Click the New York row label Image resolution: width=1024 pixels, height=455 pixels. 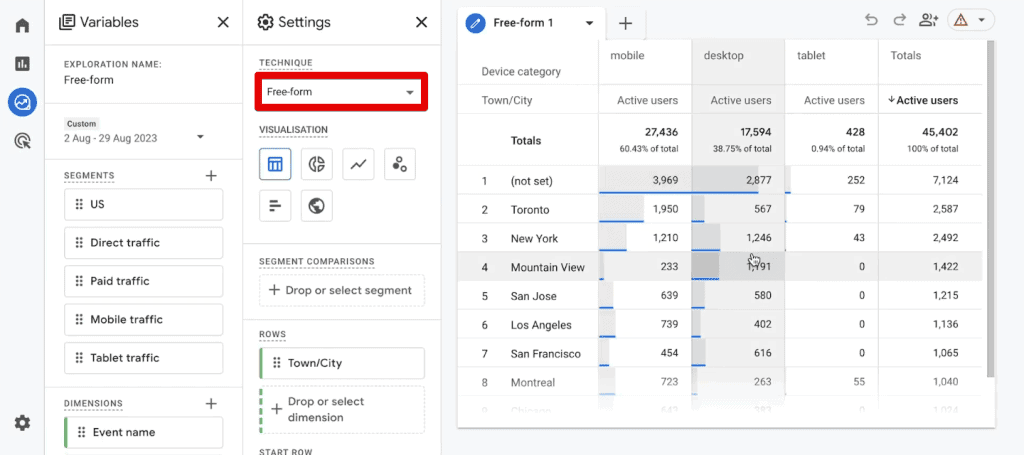click(x=534, y=238)
